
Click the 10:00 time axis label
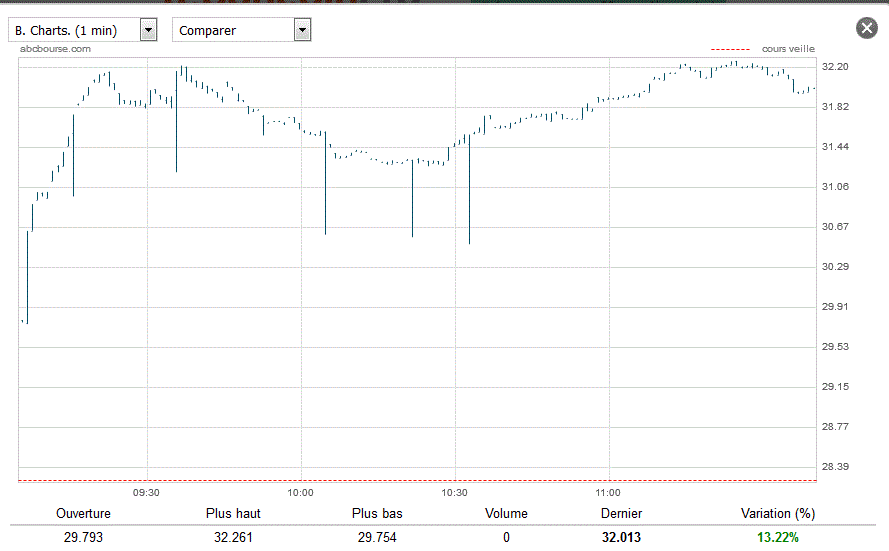pos(300,493)
